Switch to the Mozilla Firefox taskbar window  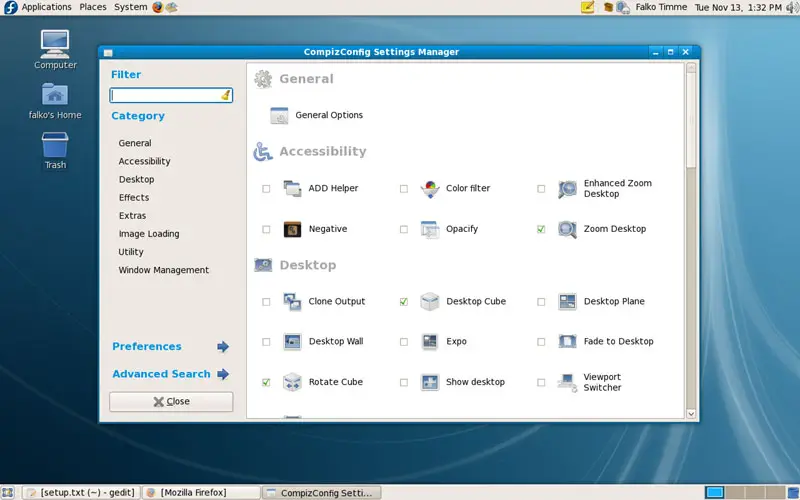(x=201, y=492)
